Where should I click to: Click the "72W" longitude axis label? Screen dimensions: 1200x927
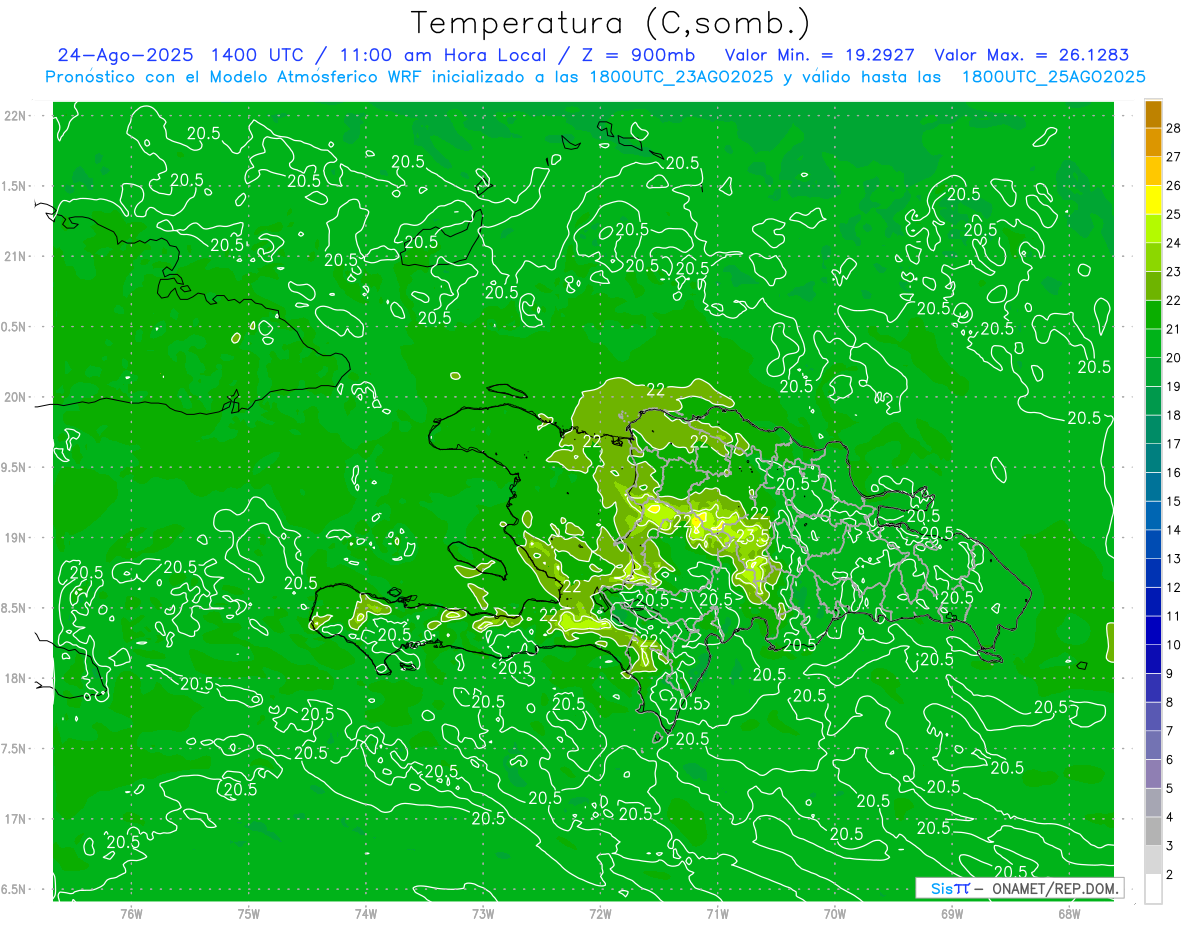click(x=600, y=913)
